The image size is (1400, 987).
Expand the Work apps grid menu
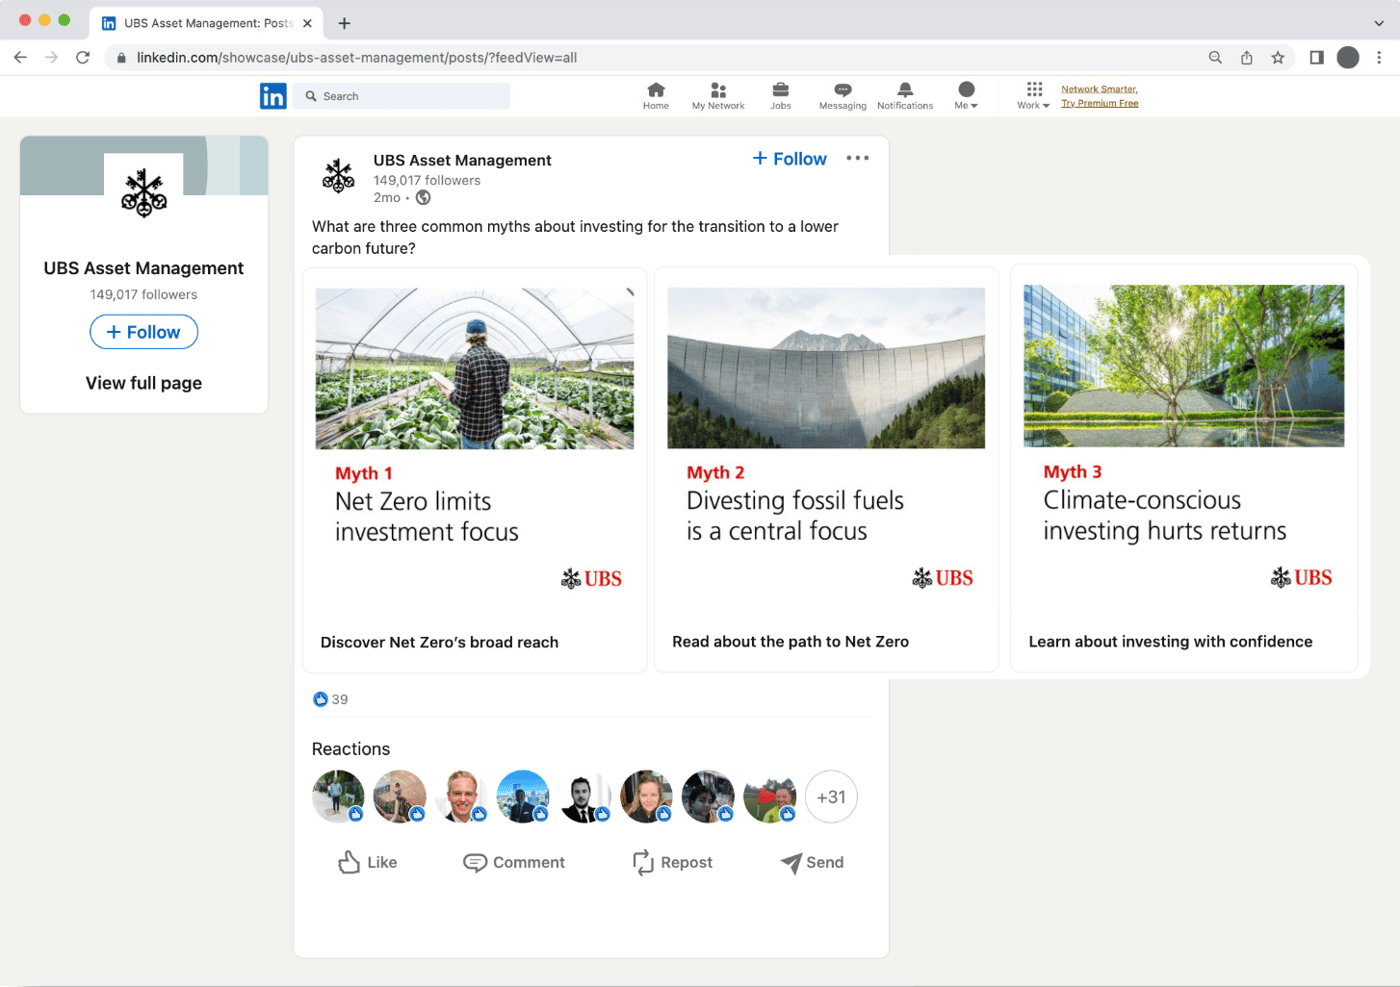1034,96
